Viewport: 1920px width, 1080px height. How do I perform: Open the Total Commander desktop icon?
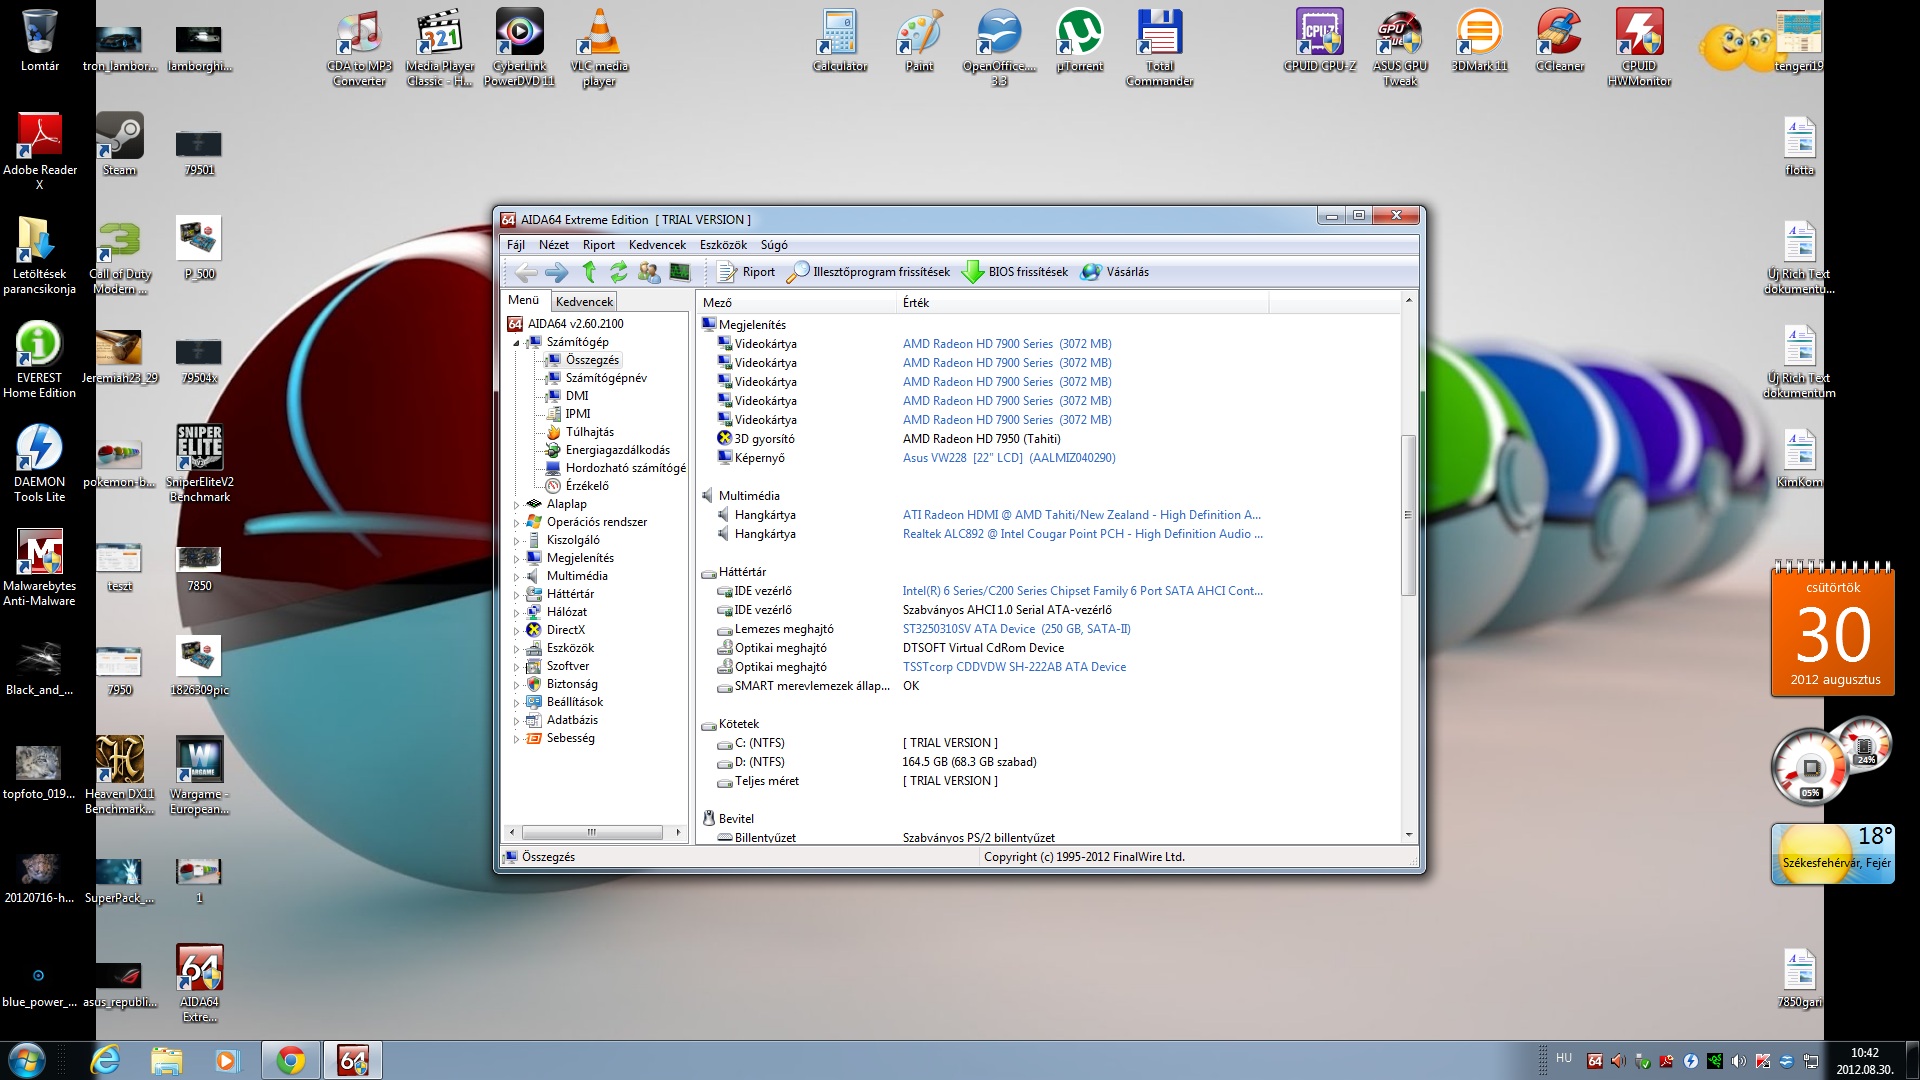tap(1159, 47)
